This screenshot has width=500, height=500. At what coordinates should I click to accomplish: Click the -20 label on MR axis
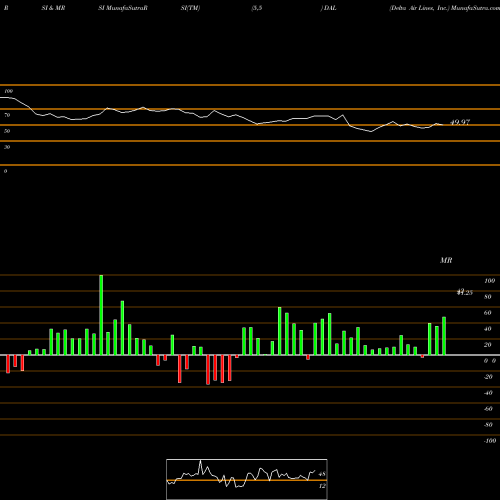pyautogui.click(x=488, y=377)
